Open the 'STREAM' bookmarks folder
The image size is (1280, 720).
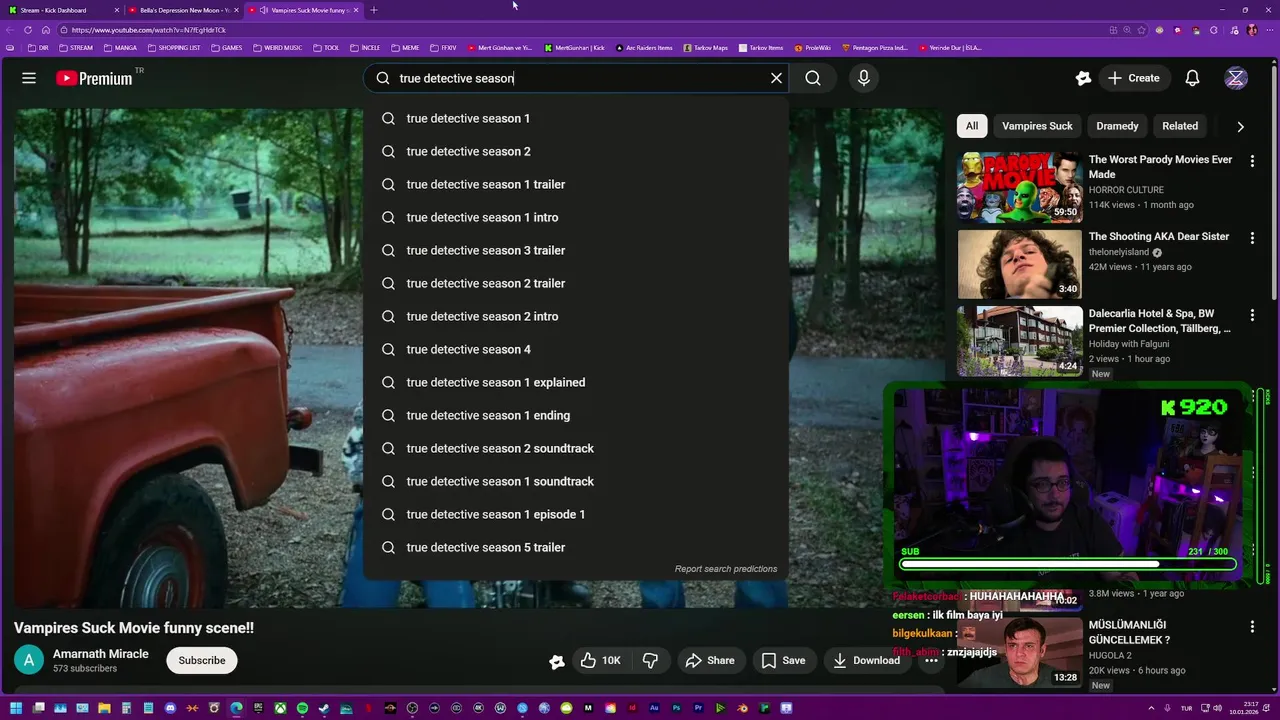(x=76, y=48)
